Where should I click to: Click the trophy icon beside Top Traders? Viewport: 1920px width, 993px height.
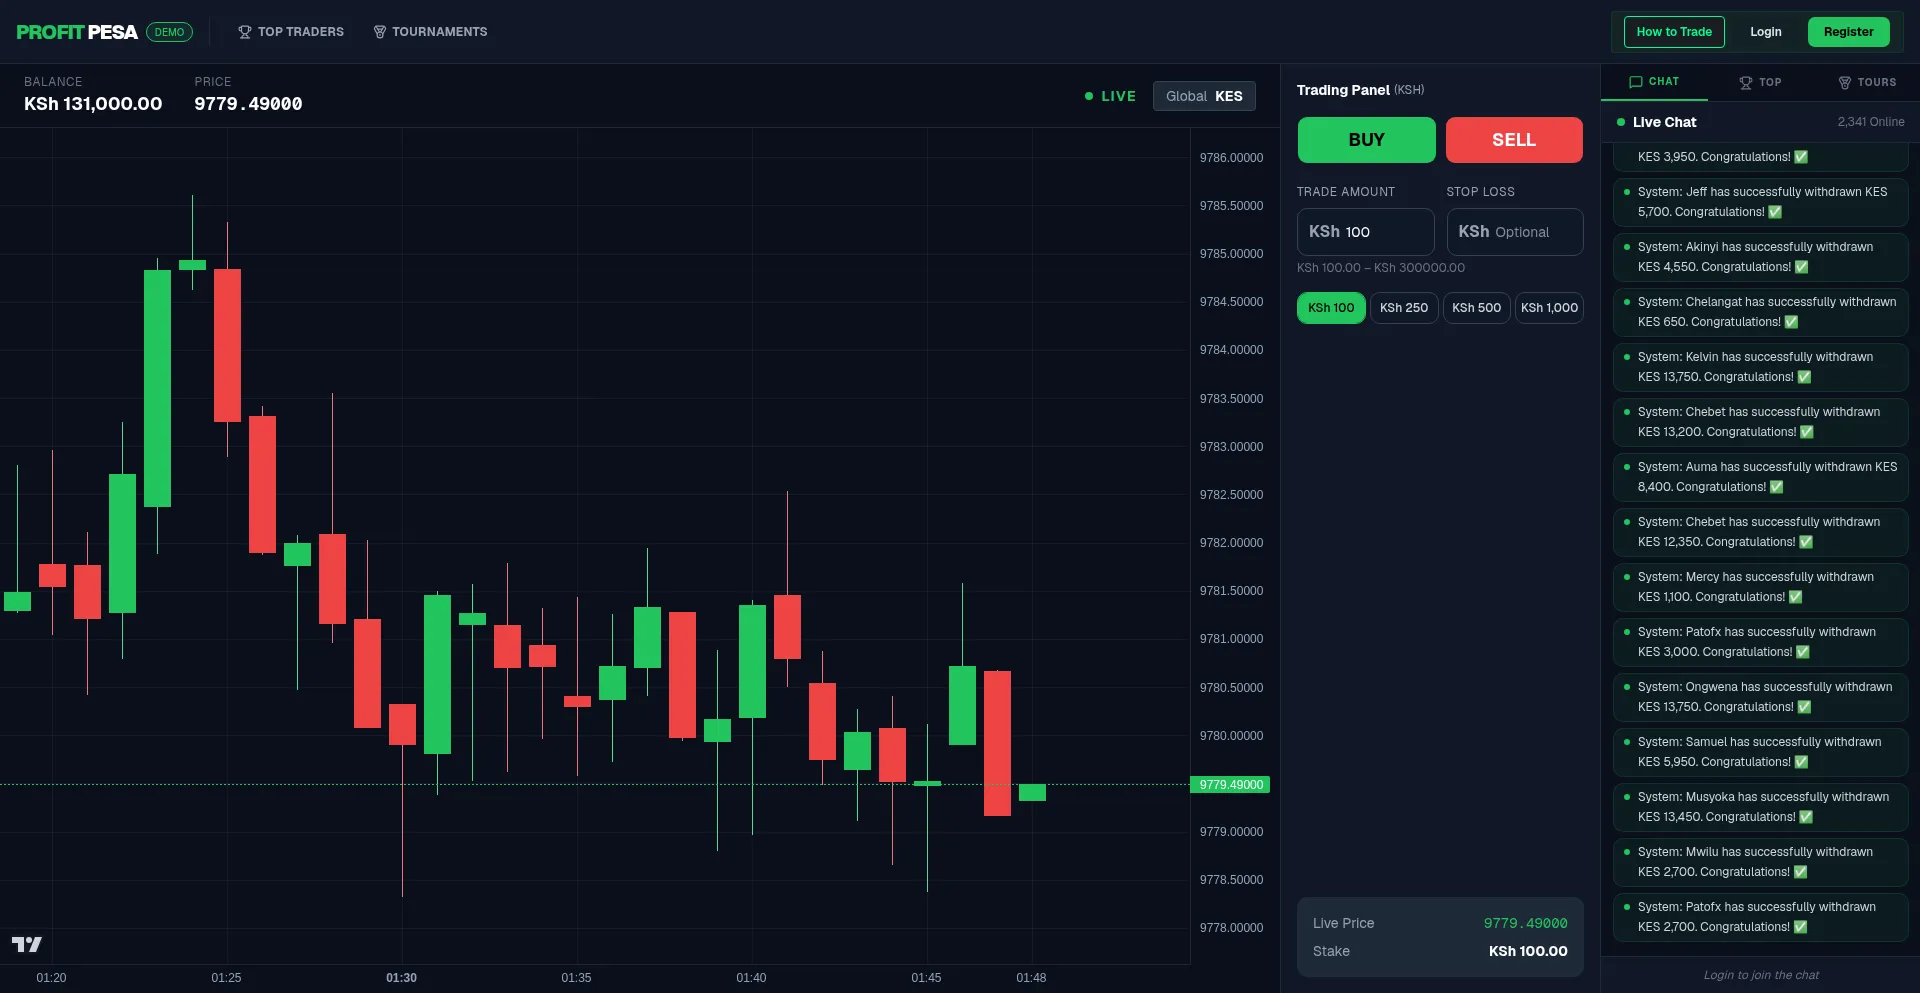click(245, 32)
